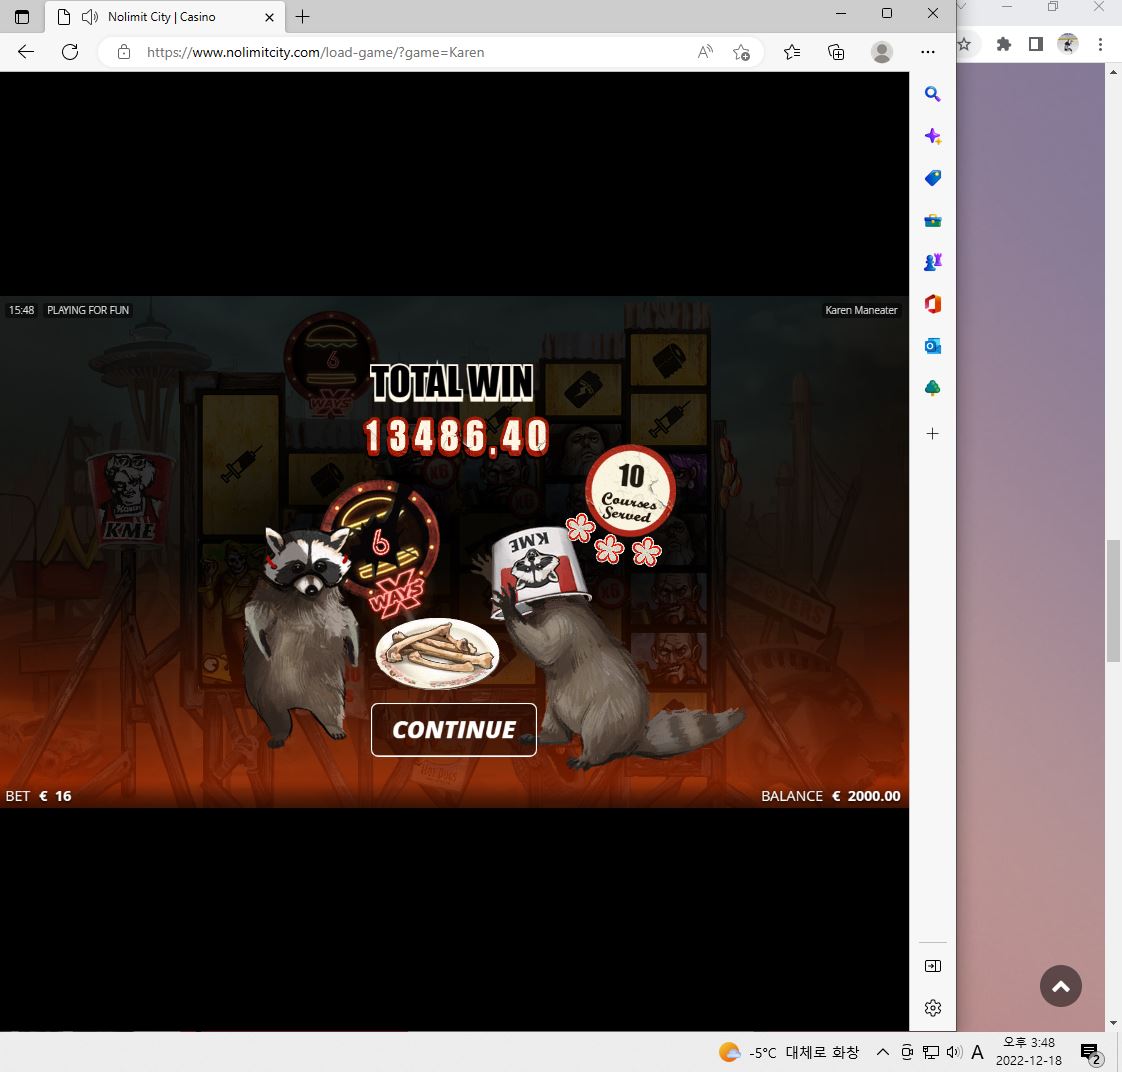Click the scrollbar of background Chrome window

tap(1113, 601)
